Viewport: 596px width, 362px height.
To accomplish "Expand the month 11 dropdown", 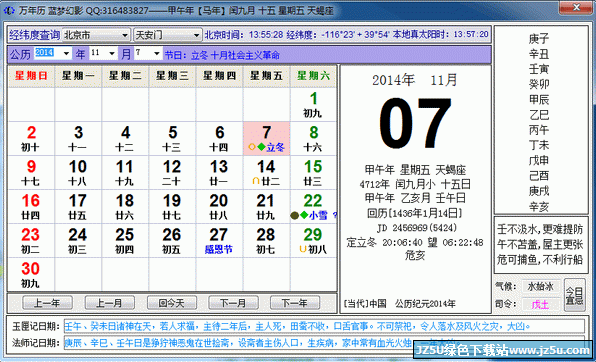I will tap(112, 54).
